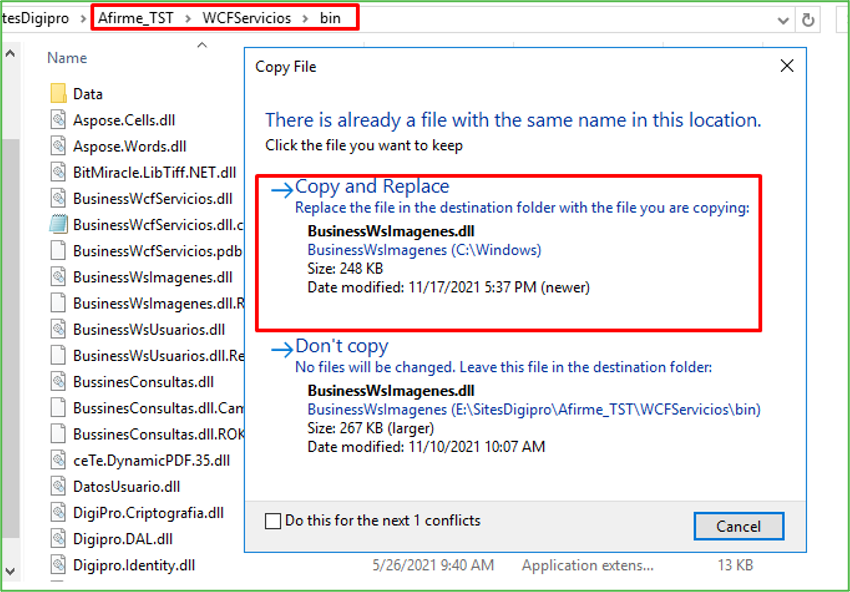Click the Don't copy arrow icon
This screenshot has width=850, height=592.
pos(280,348)
